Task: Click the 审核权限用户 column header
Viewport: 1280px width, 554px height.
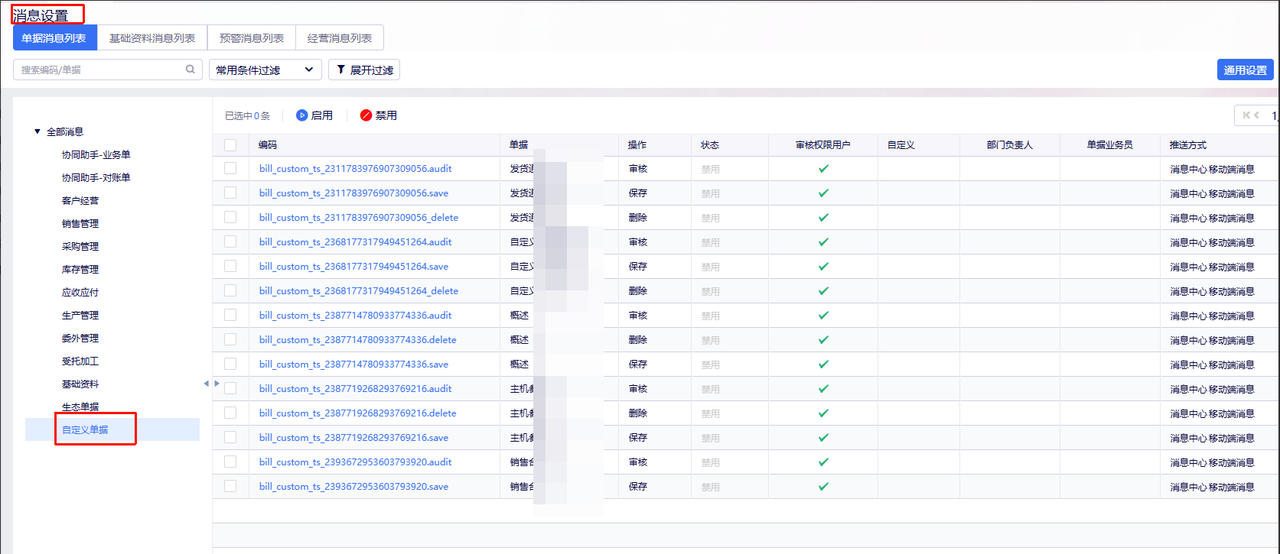Action: tap(823, 145)
